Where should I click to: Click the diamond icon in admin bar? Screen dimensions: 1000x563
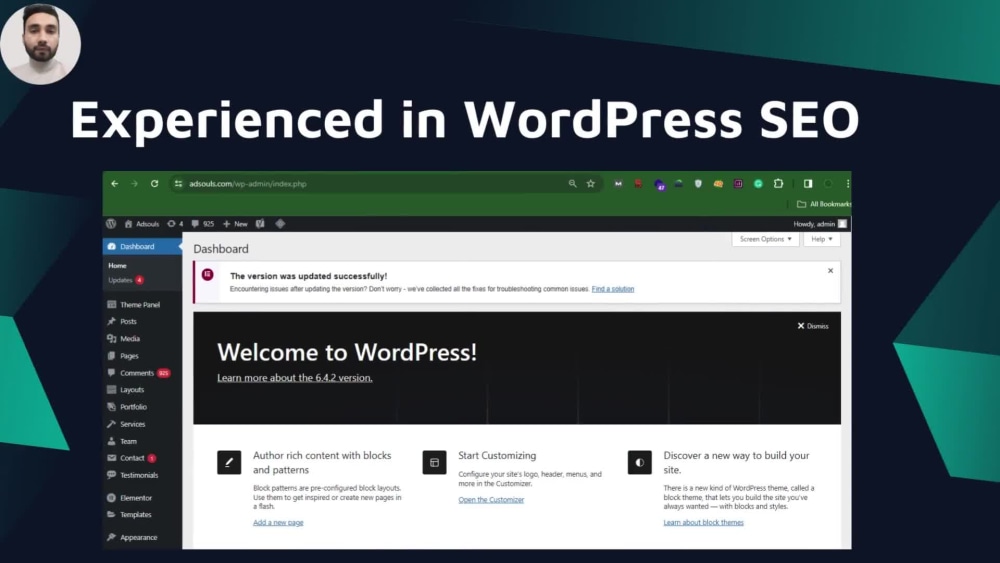280,224
